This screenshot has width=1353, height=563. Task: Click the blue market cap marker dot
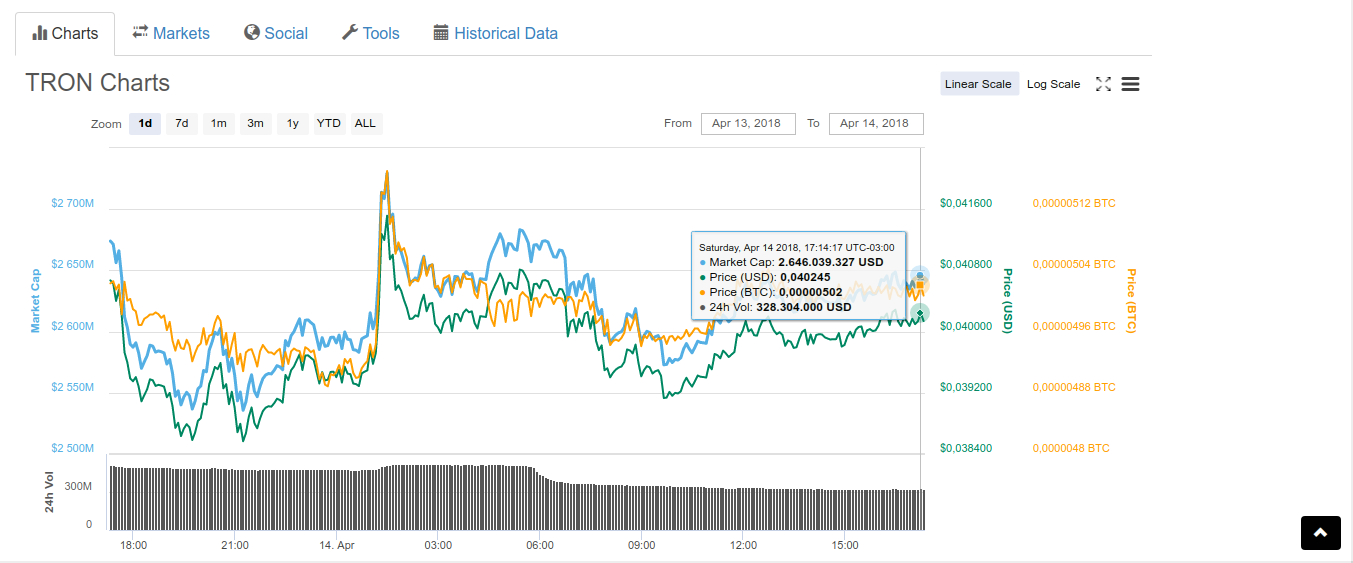[920, 275]
